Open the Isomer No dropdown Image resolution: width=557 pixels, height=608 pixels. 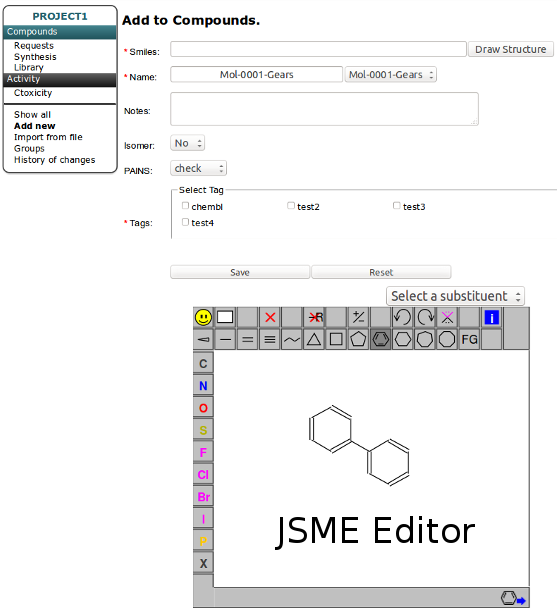click(x=187, y=143)
